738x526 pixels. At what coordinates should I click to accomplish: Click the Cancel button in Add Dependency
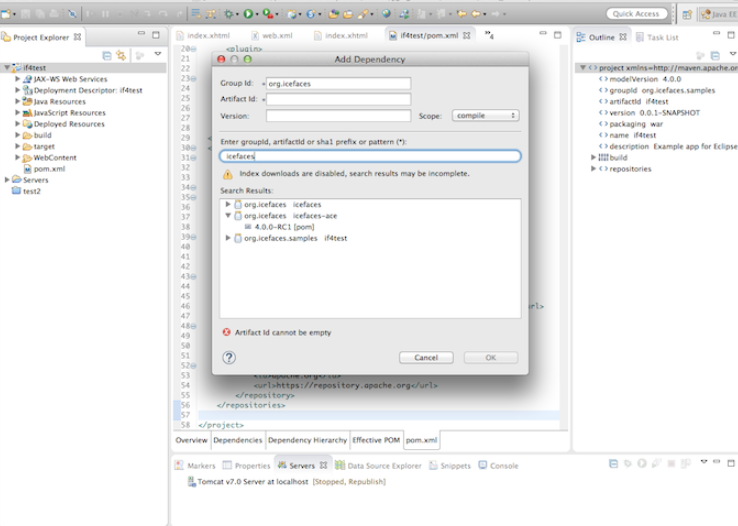(x=426, y=357)
